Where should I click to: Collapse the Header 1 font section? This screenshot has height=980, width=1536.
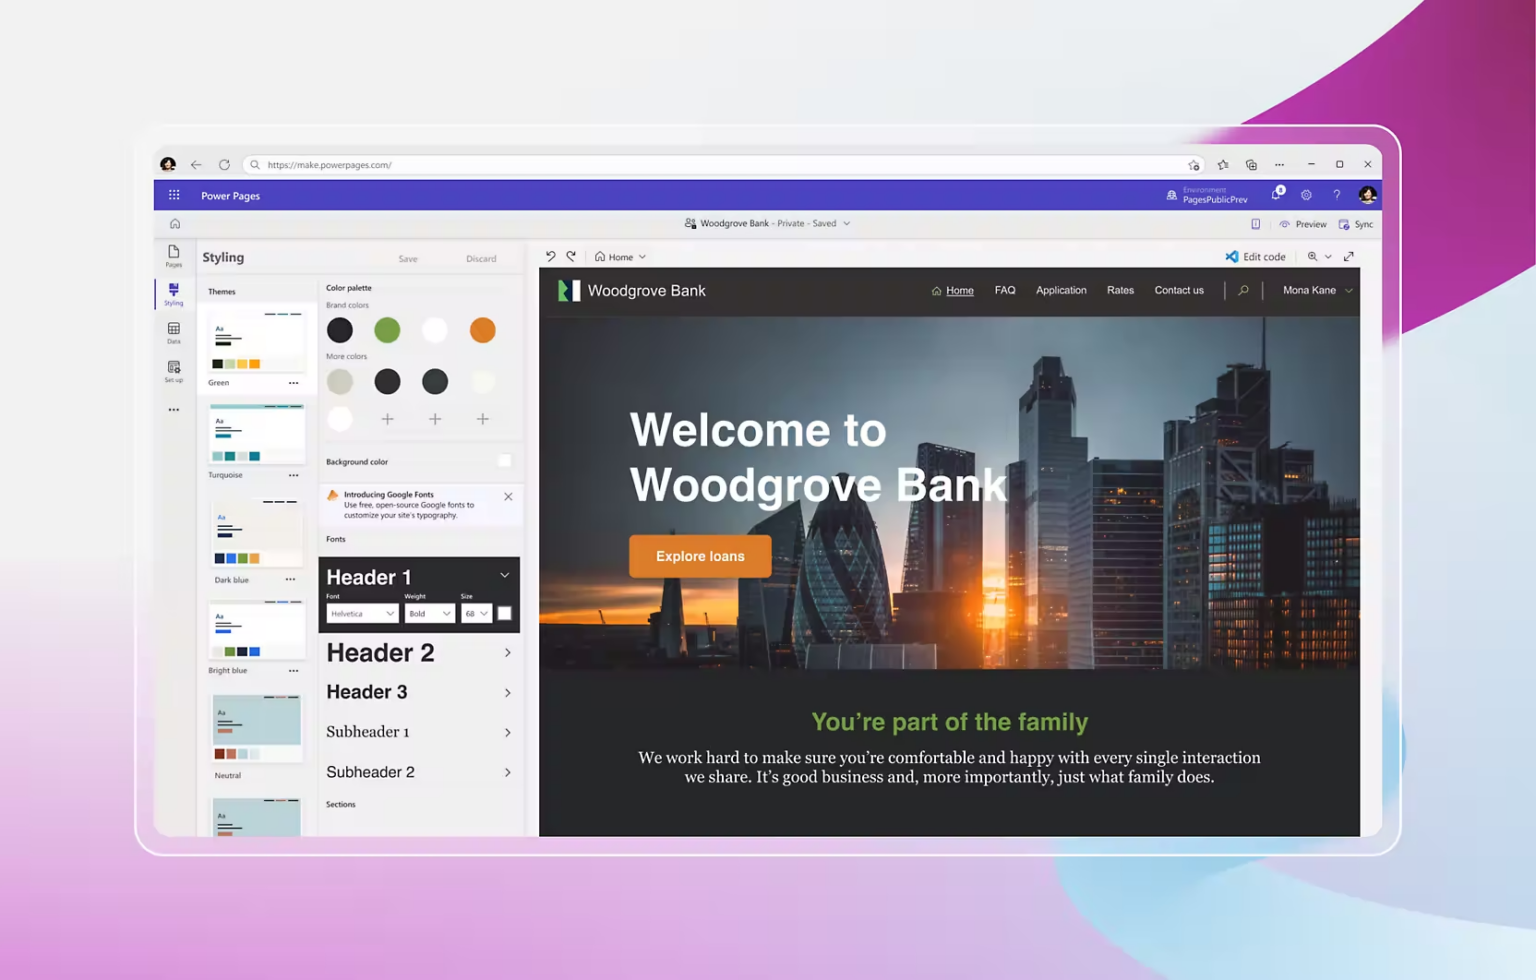[505, 576]
